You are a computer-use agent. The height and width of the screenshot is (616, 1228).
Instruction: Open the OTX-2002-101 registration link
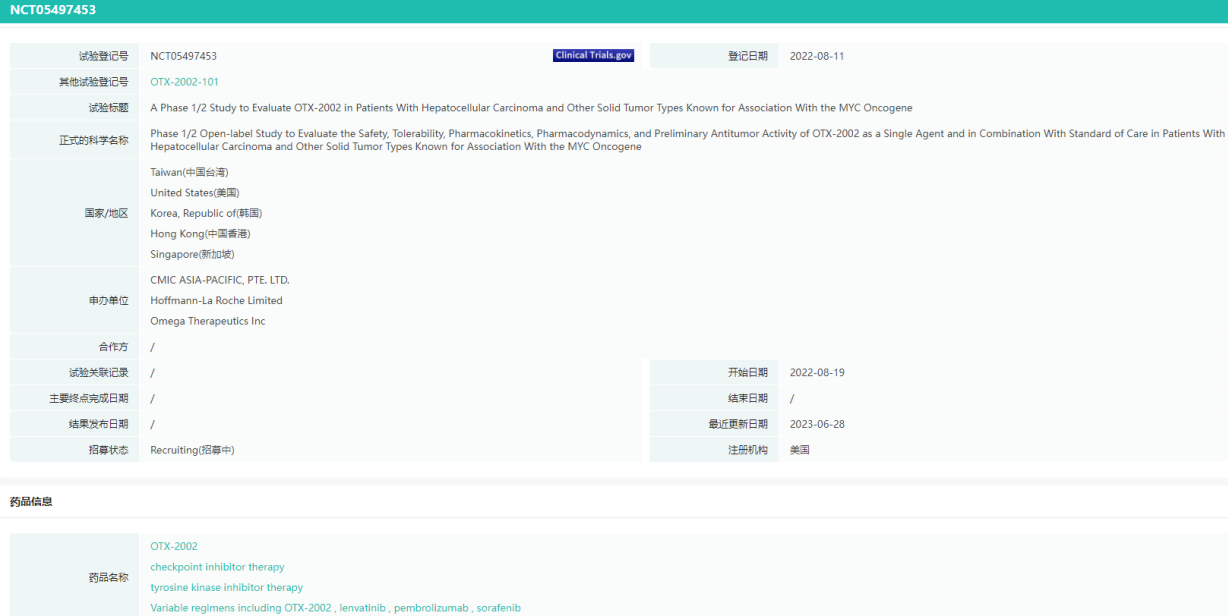(185, 82)
